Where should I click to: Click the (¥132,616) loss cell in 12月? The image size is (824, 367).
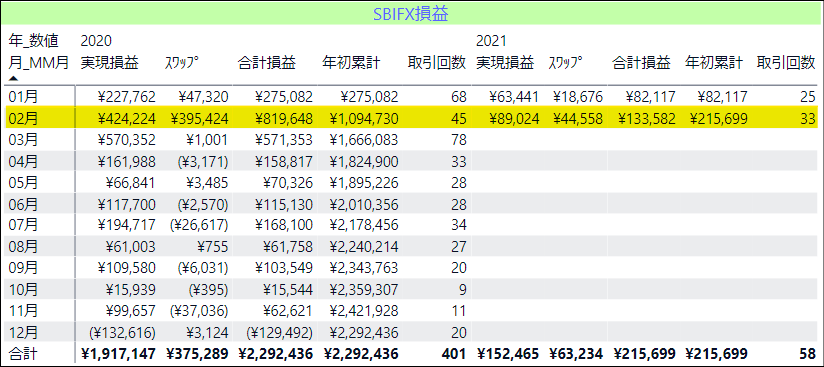click(122, 333)
